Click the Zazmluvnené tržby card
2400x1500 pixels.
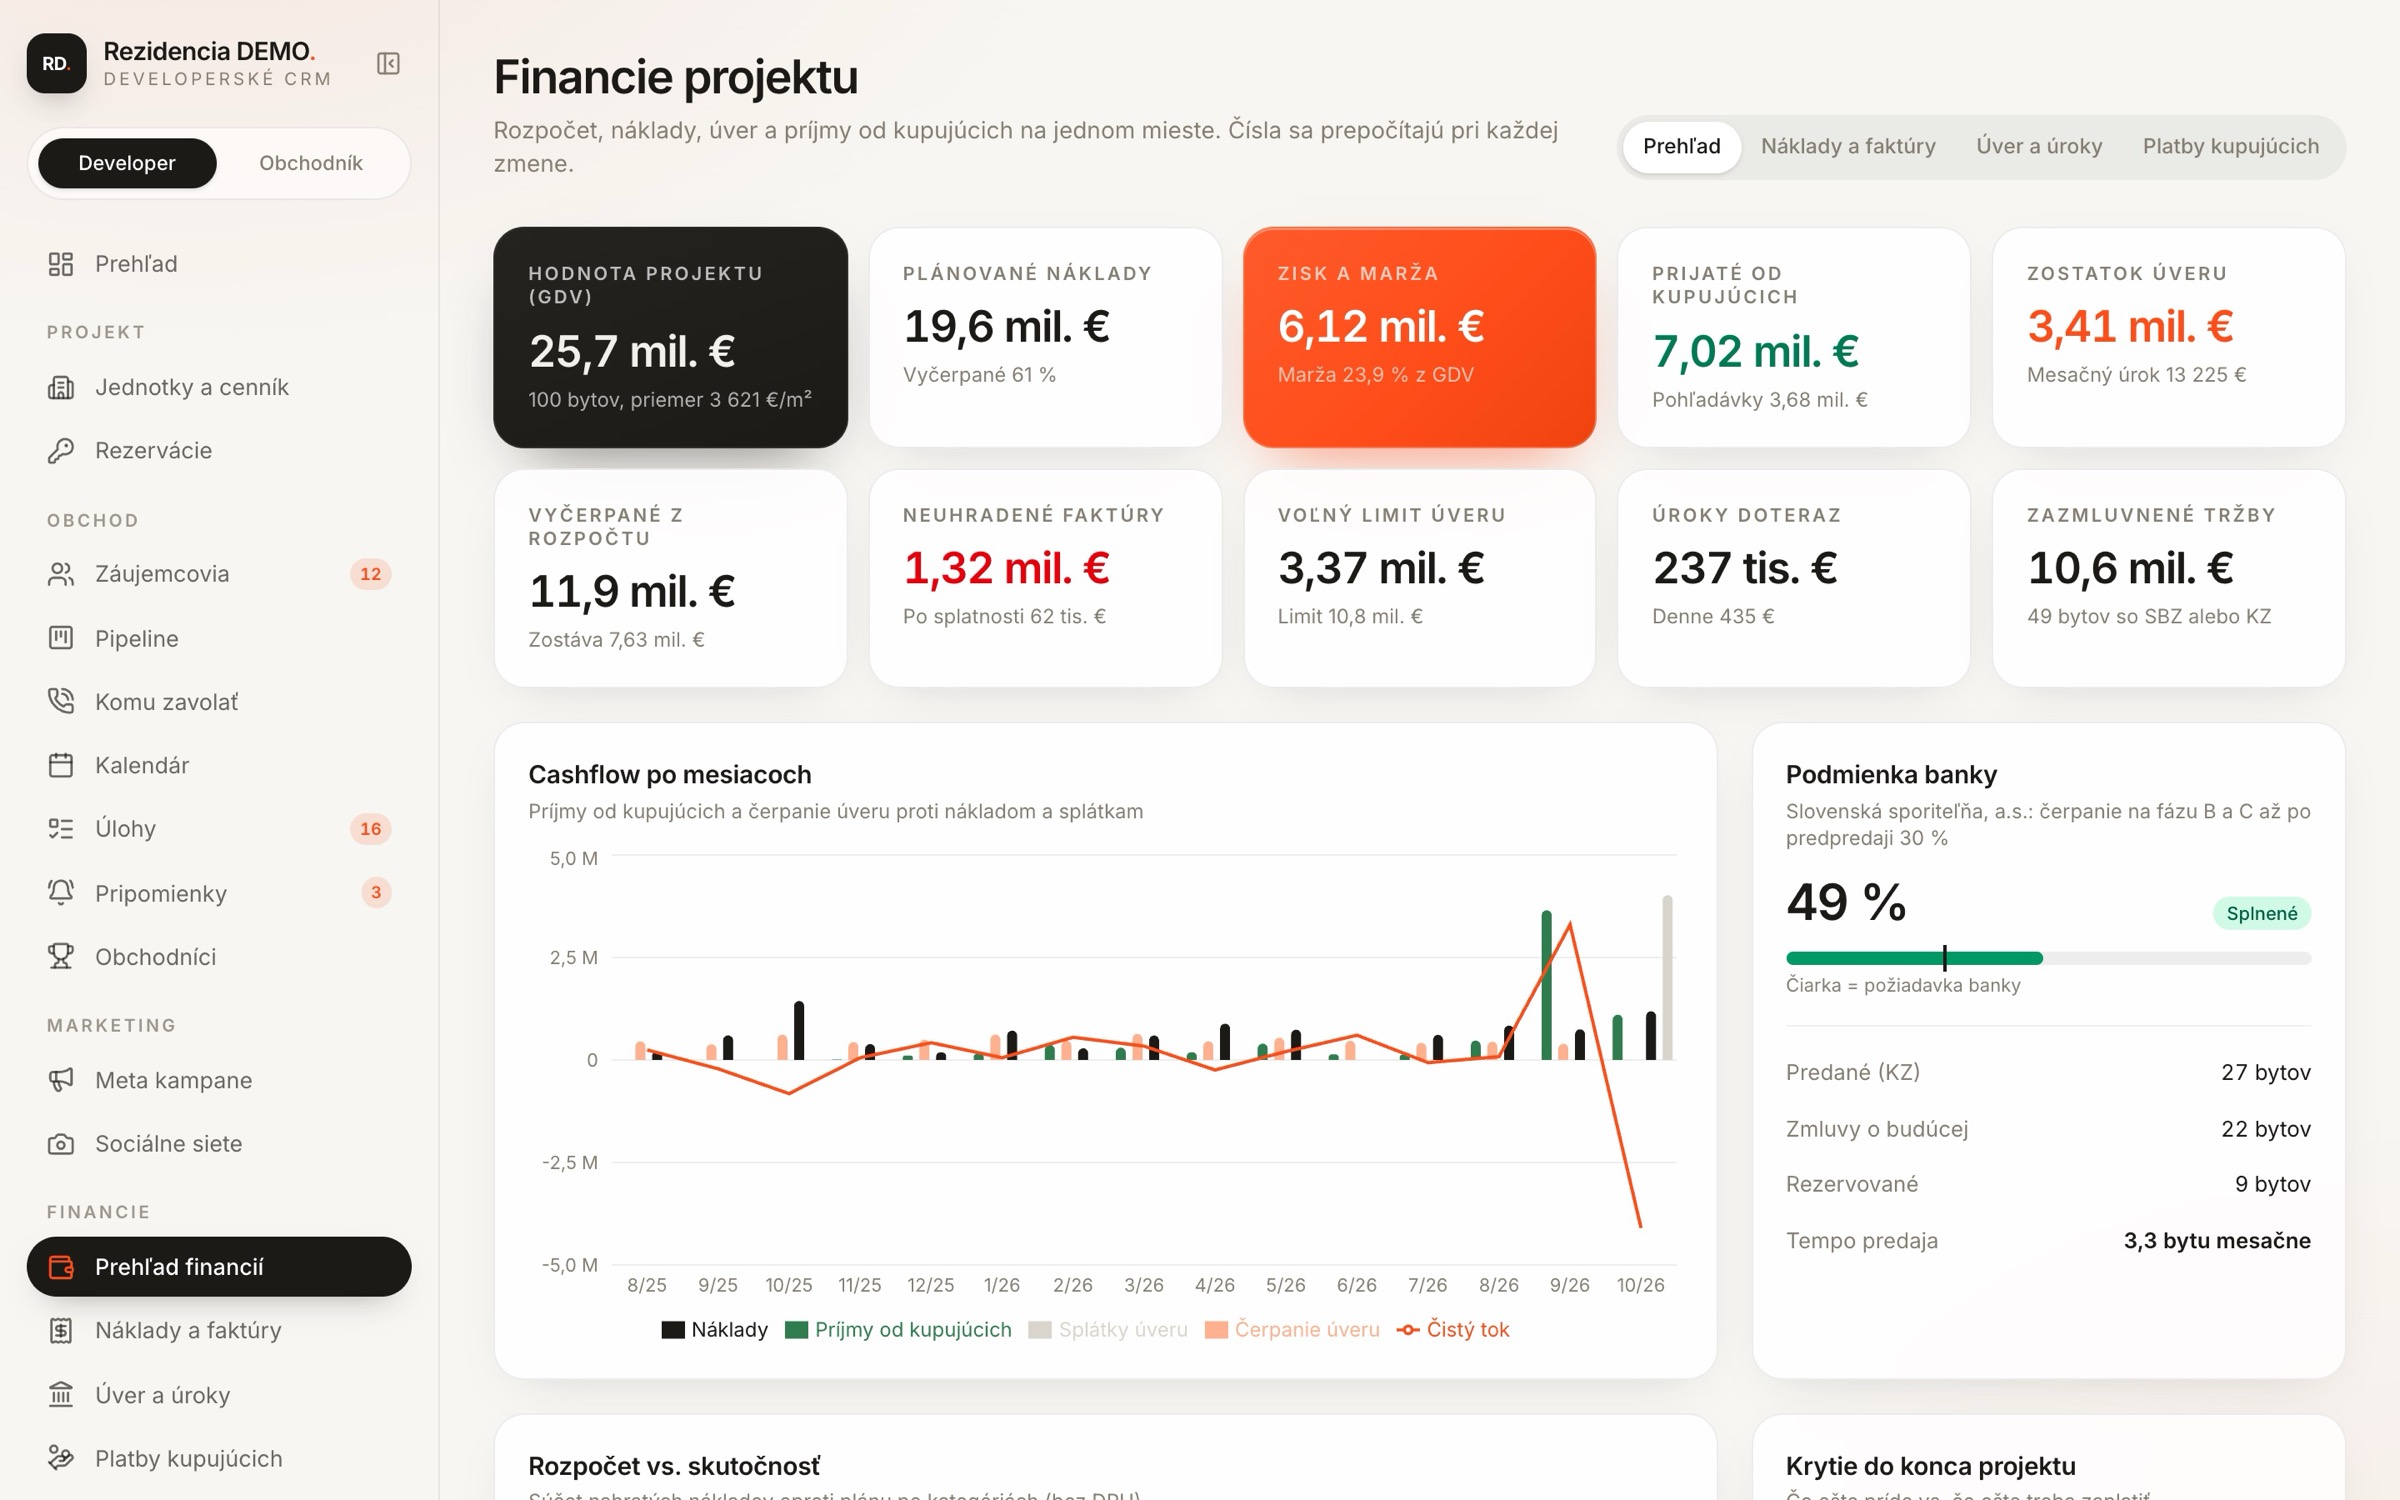2168,578
